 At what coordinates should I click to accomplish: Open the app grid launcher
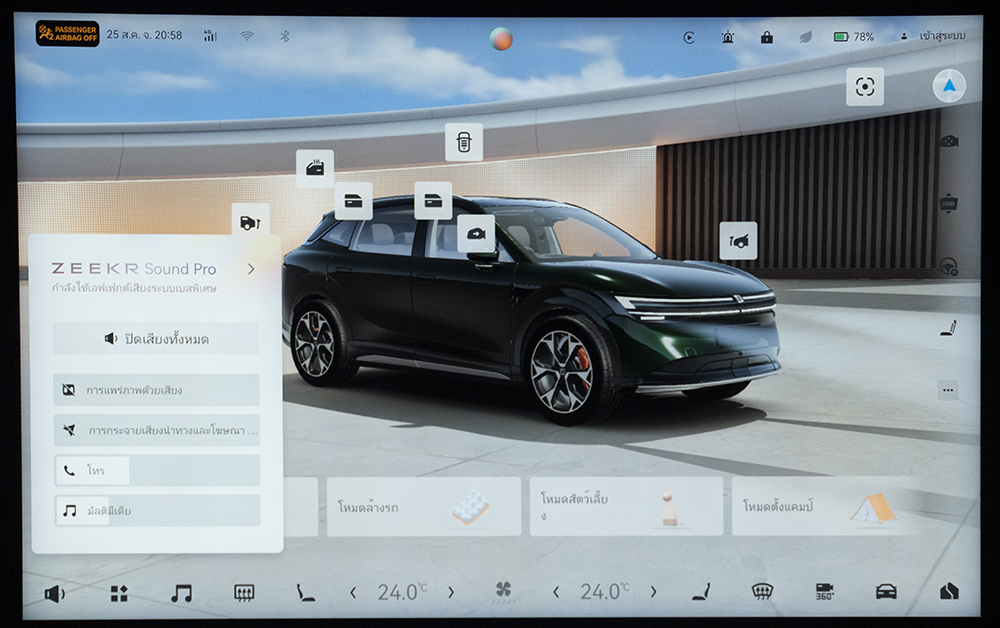[x=119, y=593]
